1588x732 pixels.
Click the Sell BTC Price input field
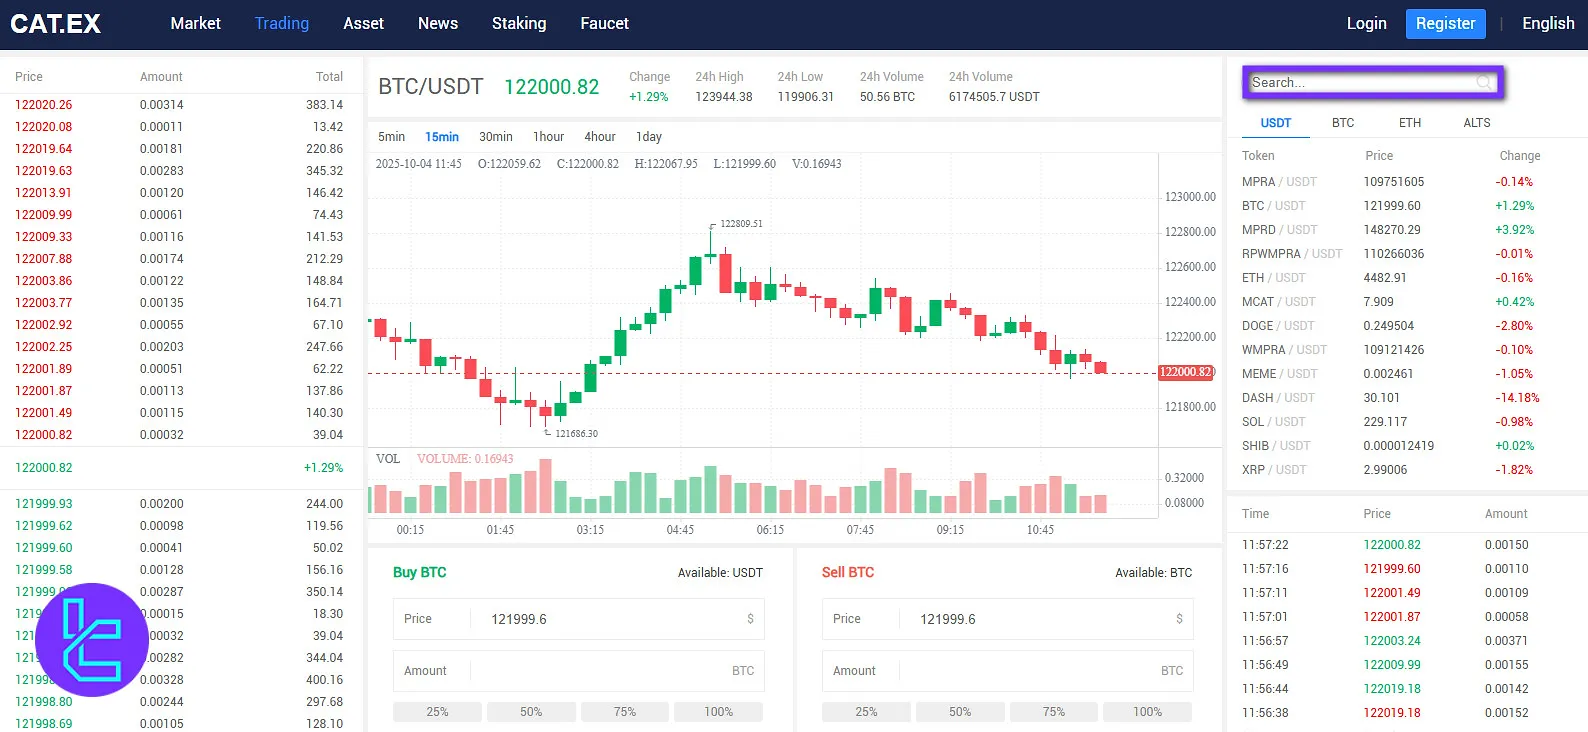click(x=1030, y=619)
